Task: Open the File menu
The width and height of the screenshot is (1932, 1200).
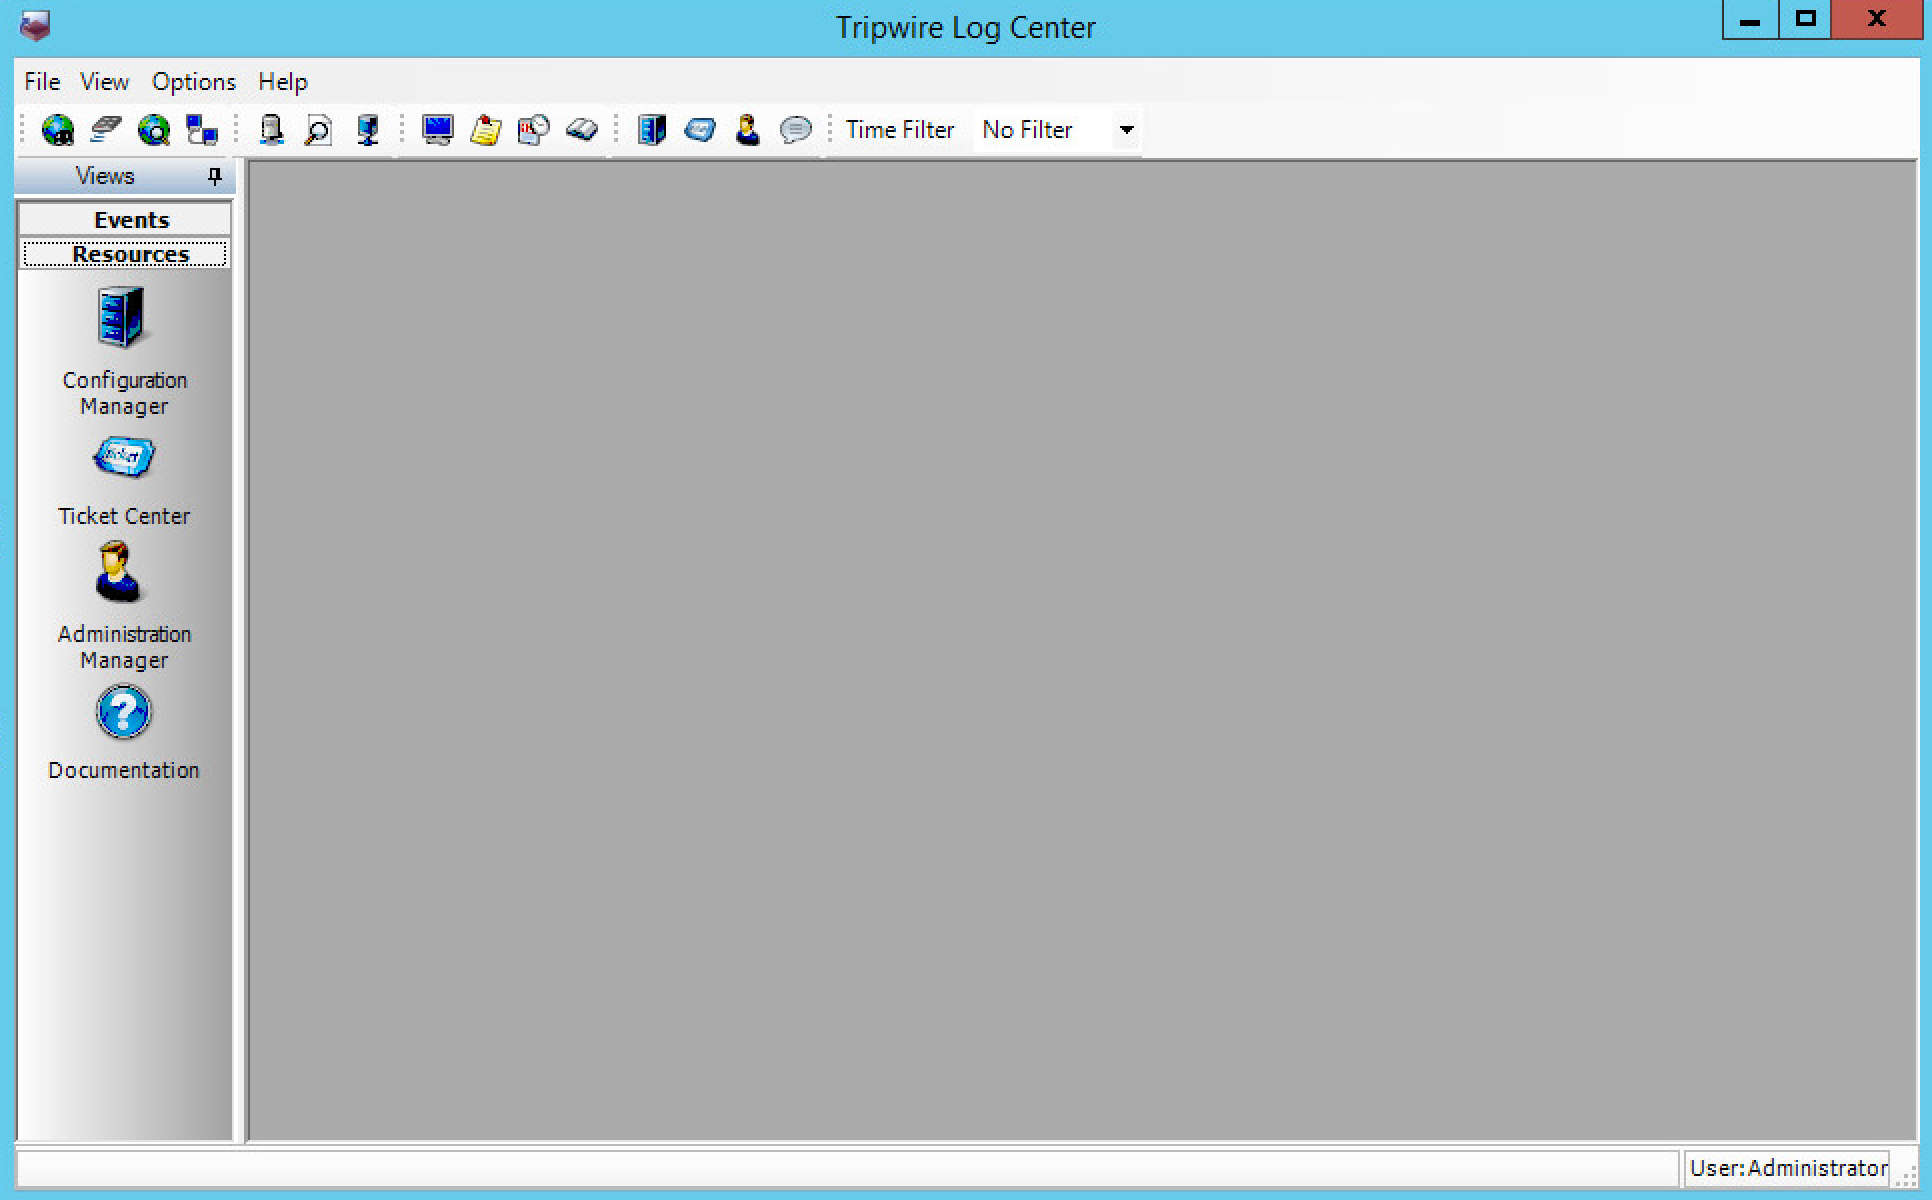Action: click(x=42, y=82)
